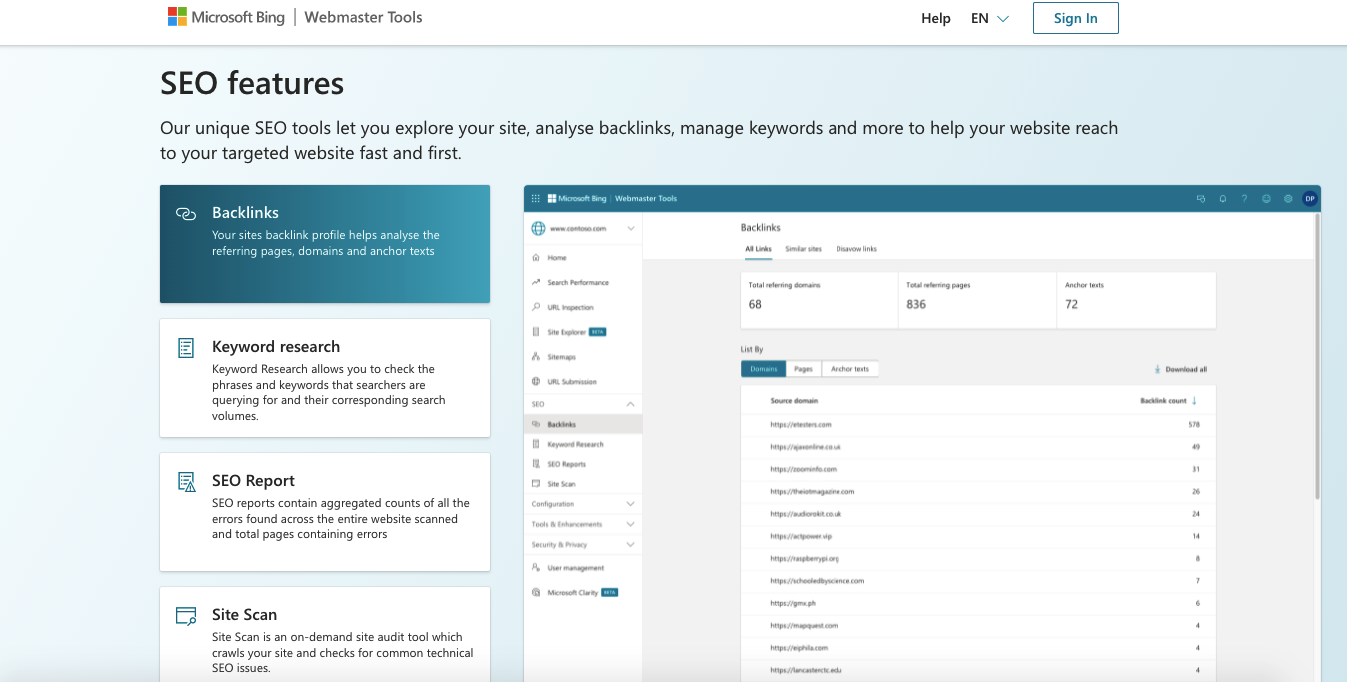Select Disavow links tab in preview
The height and width of the screenshot is (682, 1347).
856,249
